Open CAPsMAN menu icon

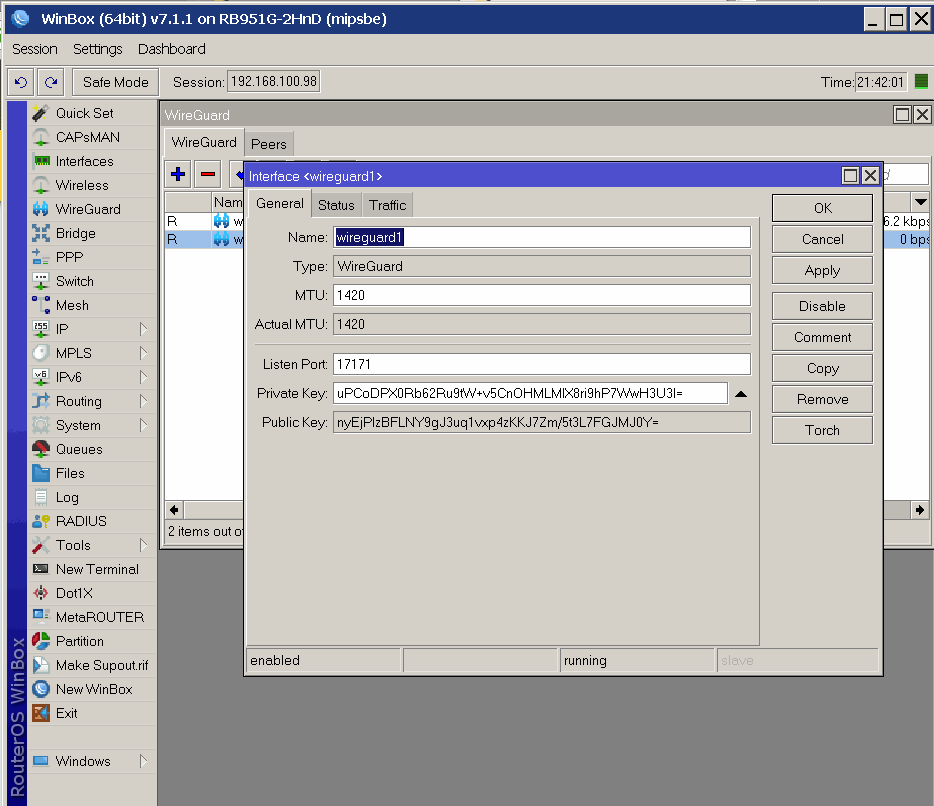pyautogui.click(x=41, y=137)
